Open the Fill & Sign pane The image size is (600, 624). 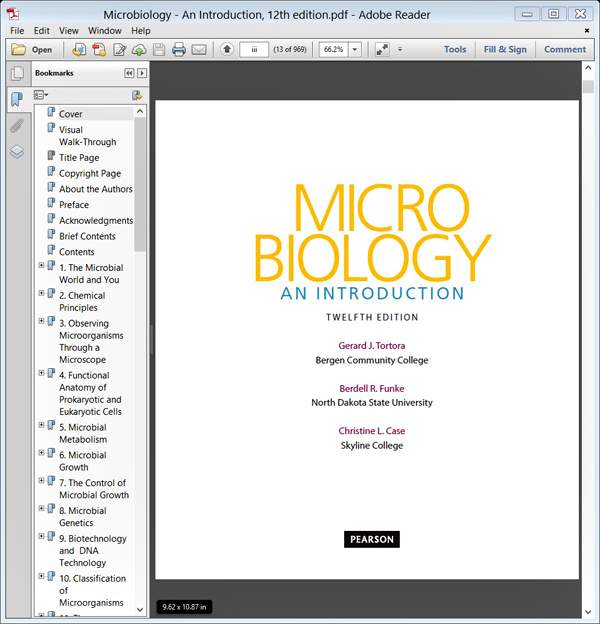pos(505,49)
